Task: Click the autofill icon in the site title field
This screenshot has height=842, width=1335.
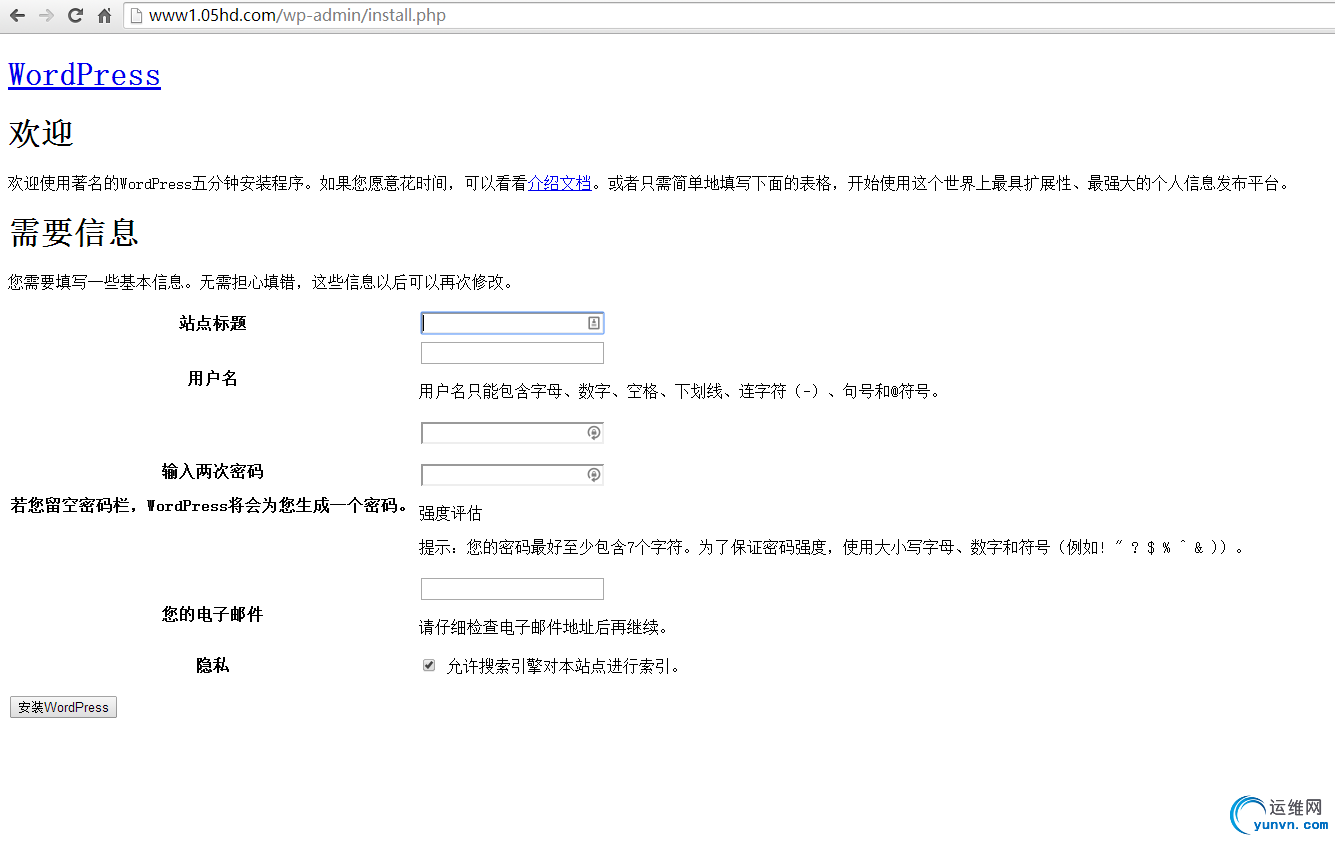Action: pyautogui.click(x=593, y=323)
